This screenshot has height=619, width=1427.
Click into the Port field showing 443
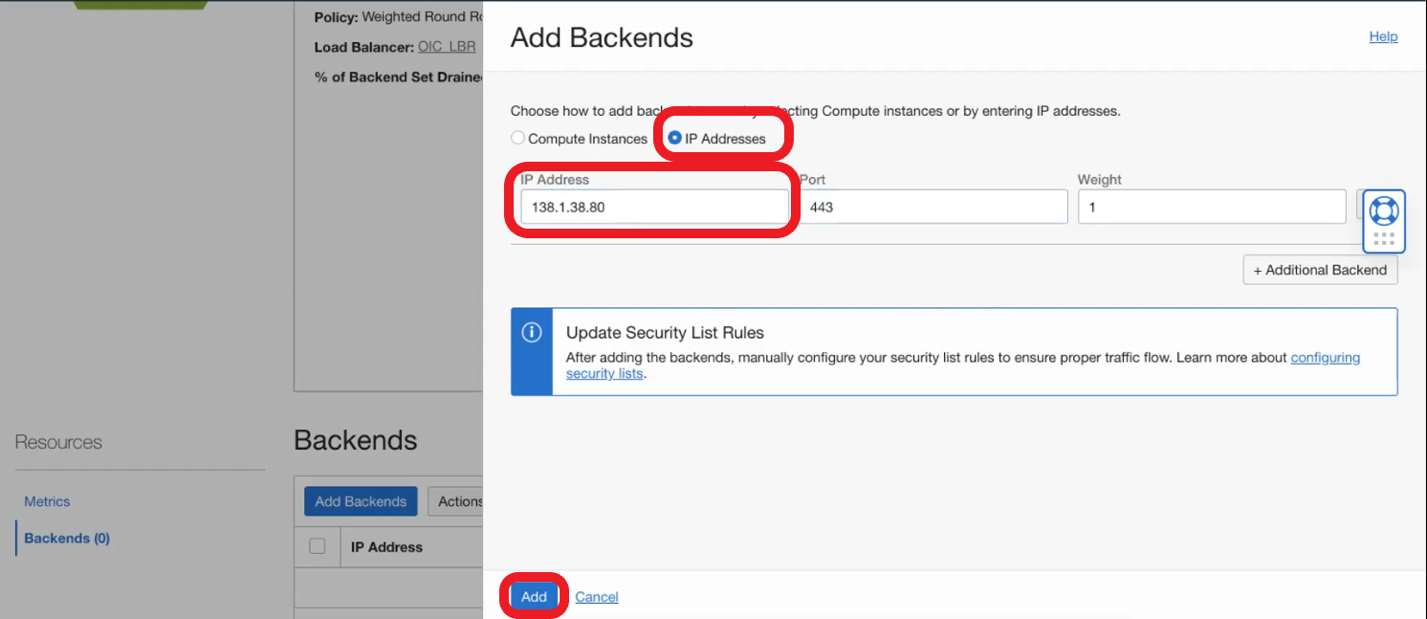[933, 207]
